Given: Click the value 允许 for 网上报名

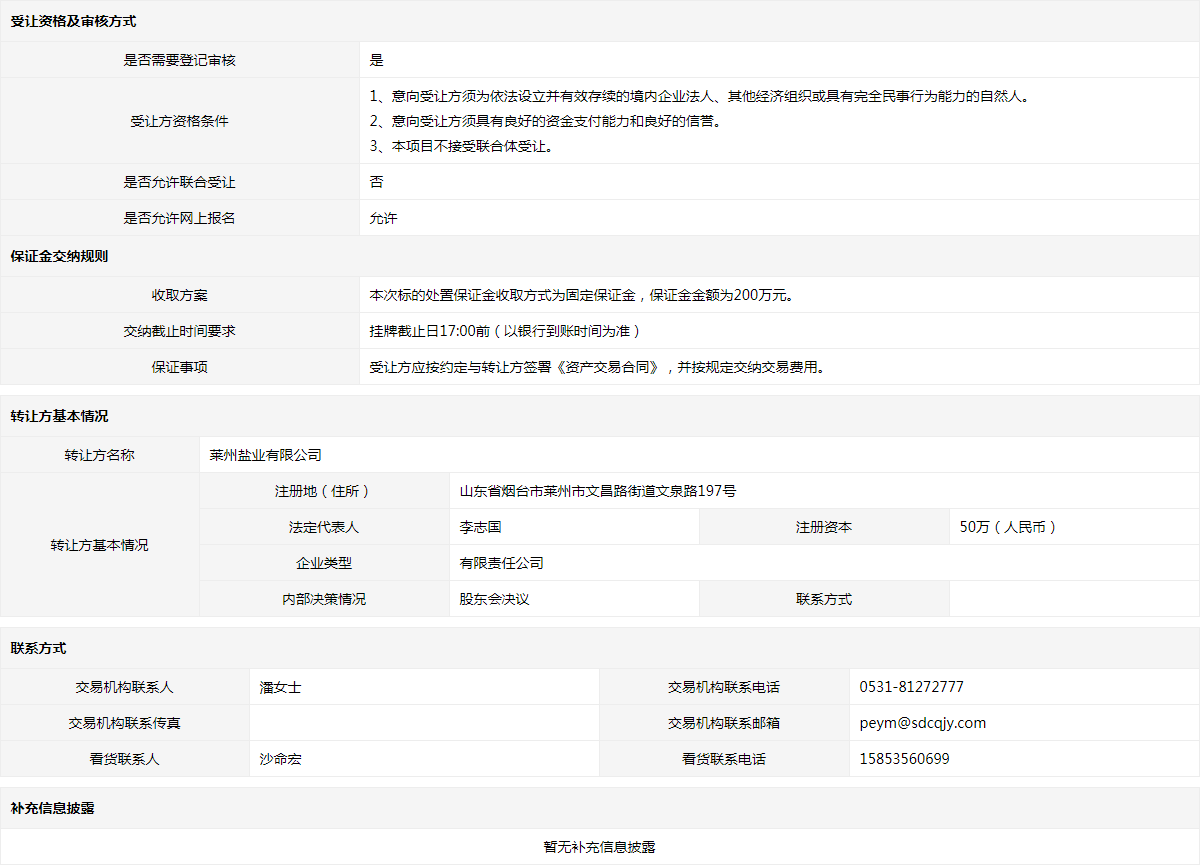Looking at the screenshot, I should pos(383,217).
